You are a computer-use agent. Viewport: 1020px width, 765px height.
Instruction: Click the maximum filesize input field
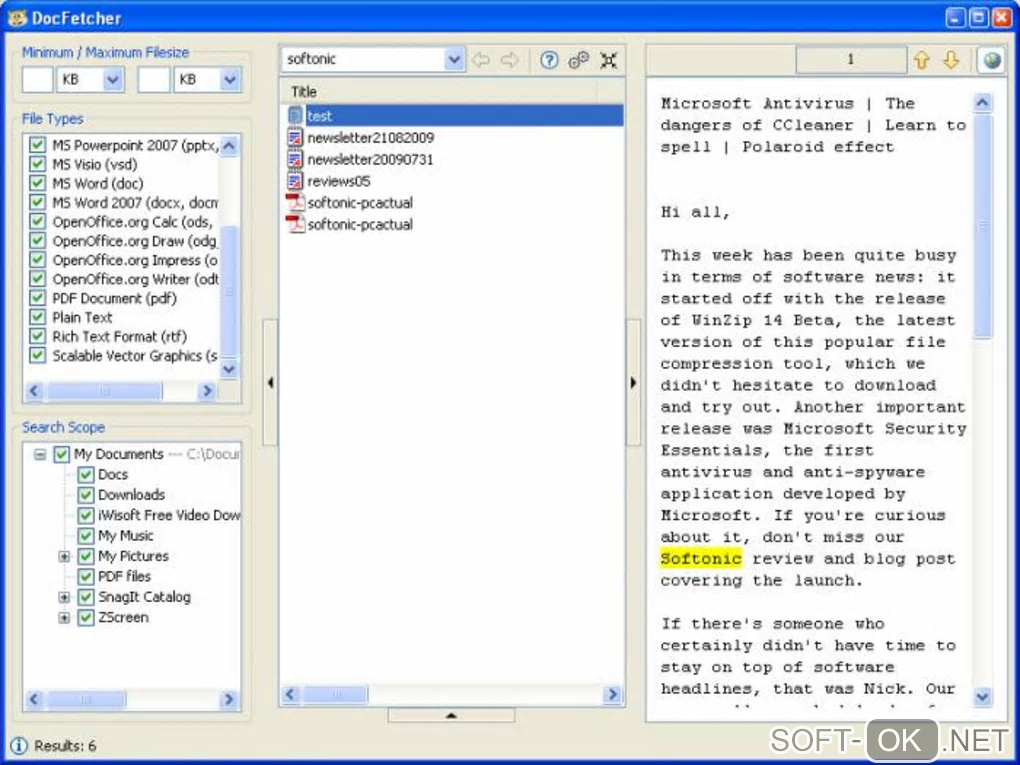pos(154,79)
